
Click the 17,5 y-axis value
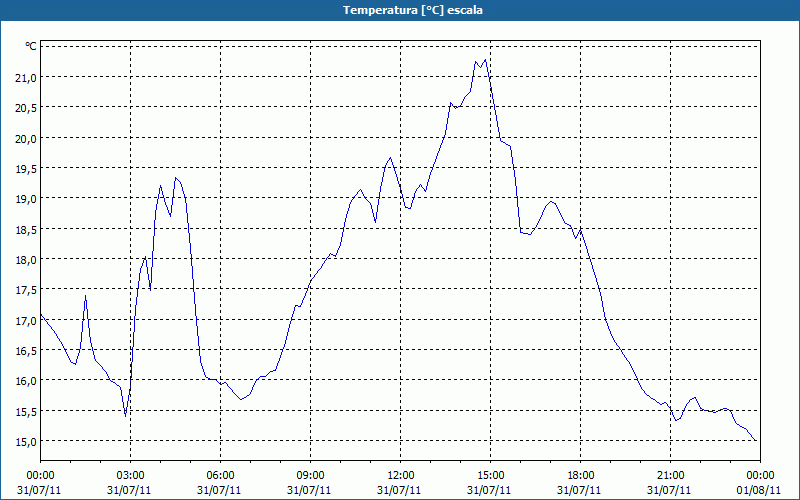[x=26, y=289]
